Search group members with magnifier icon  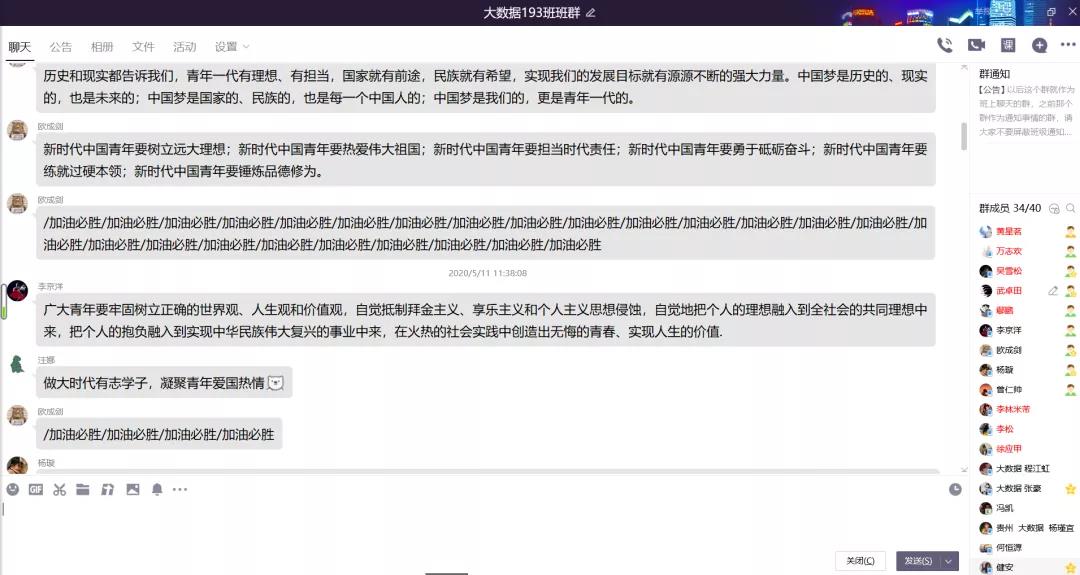pyautogui.click(x=1070, y=208)
